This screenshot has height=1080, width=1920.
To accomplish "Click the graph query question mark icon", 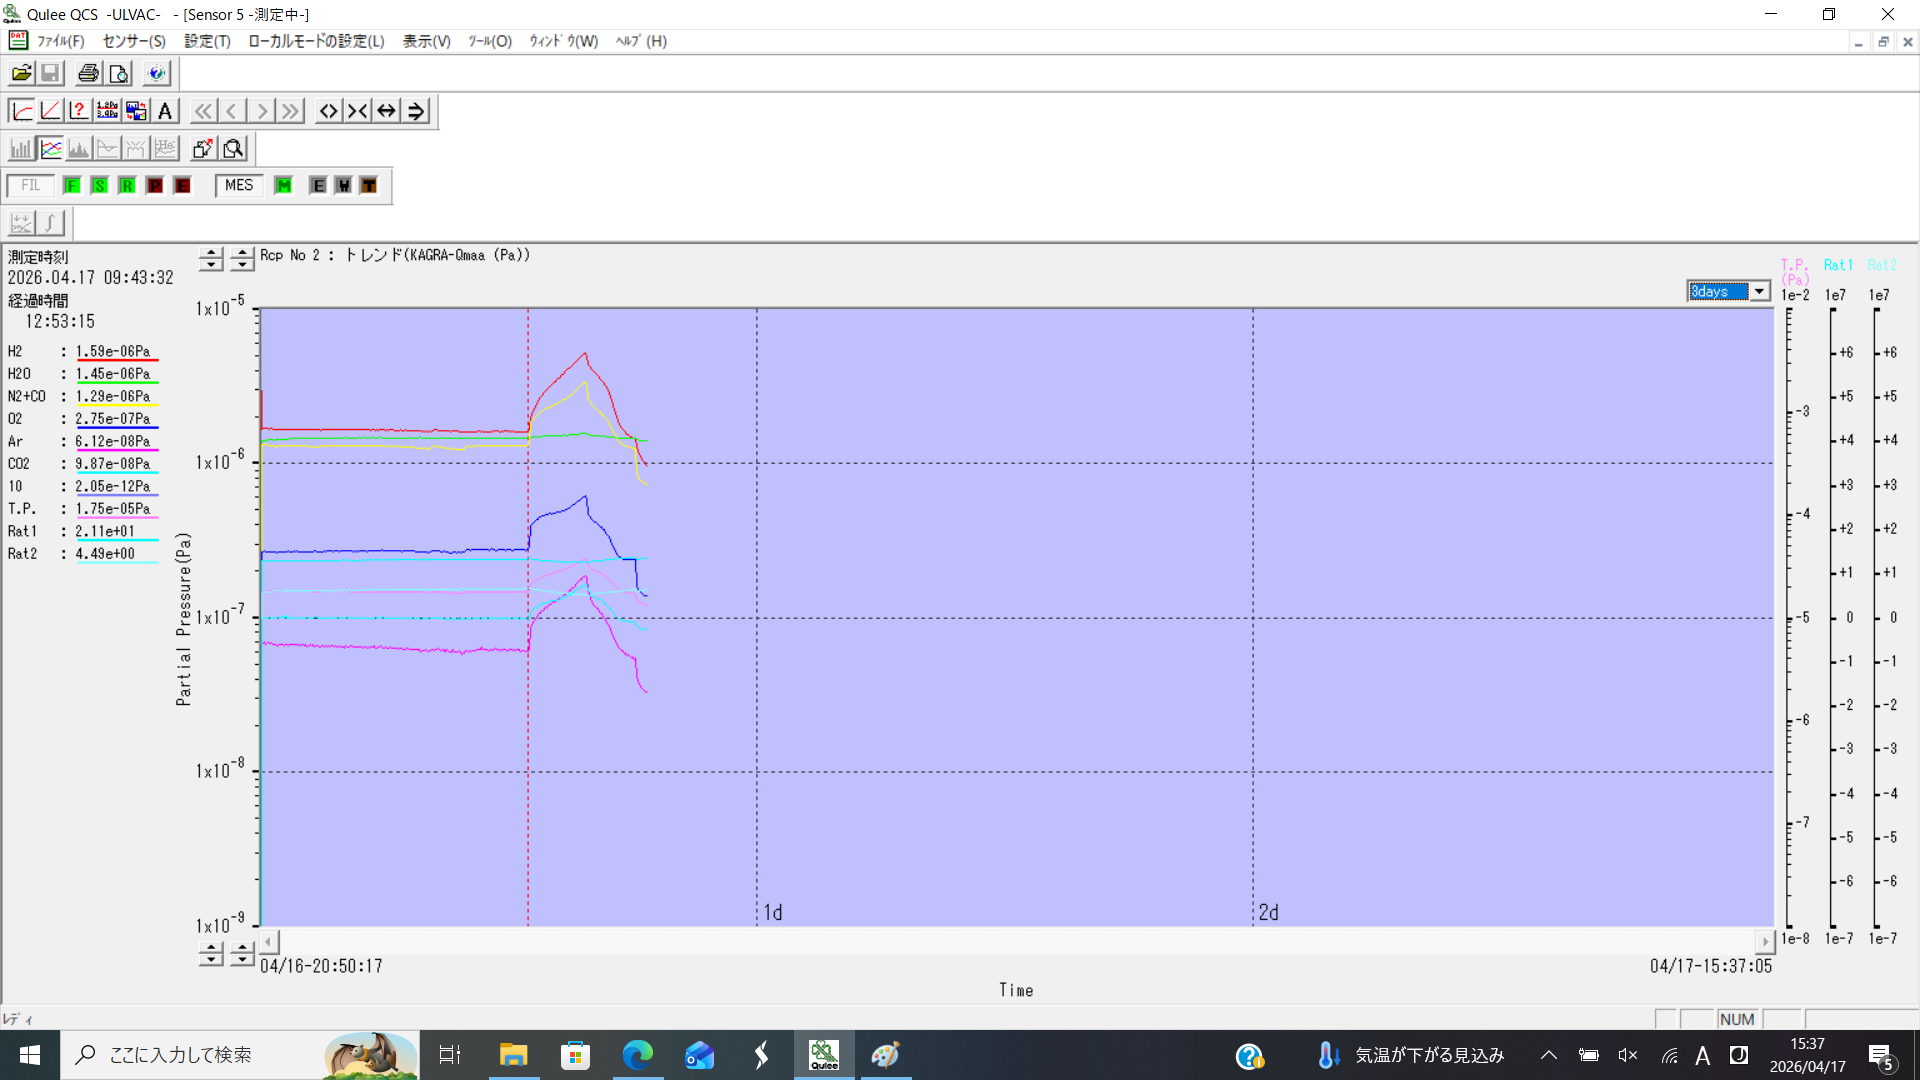I will [79, 111].
